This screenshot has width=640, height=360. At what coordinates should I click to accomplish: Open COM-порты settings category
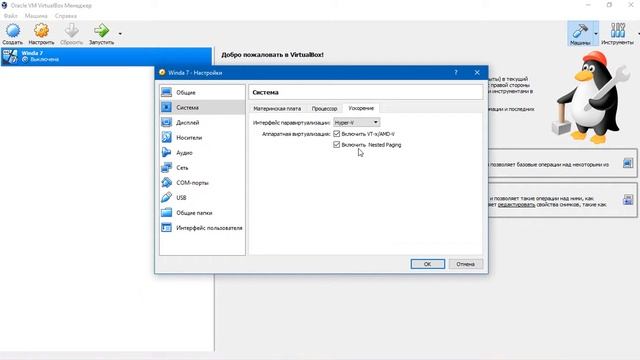[202, 183]
